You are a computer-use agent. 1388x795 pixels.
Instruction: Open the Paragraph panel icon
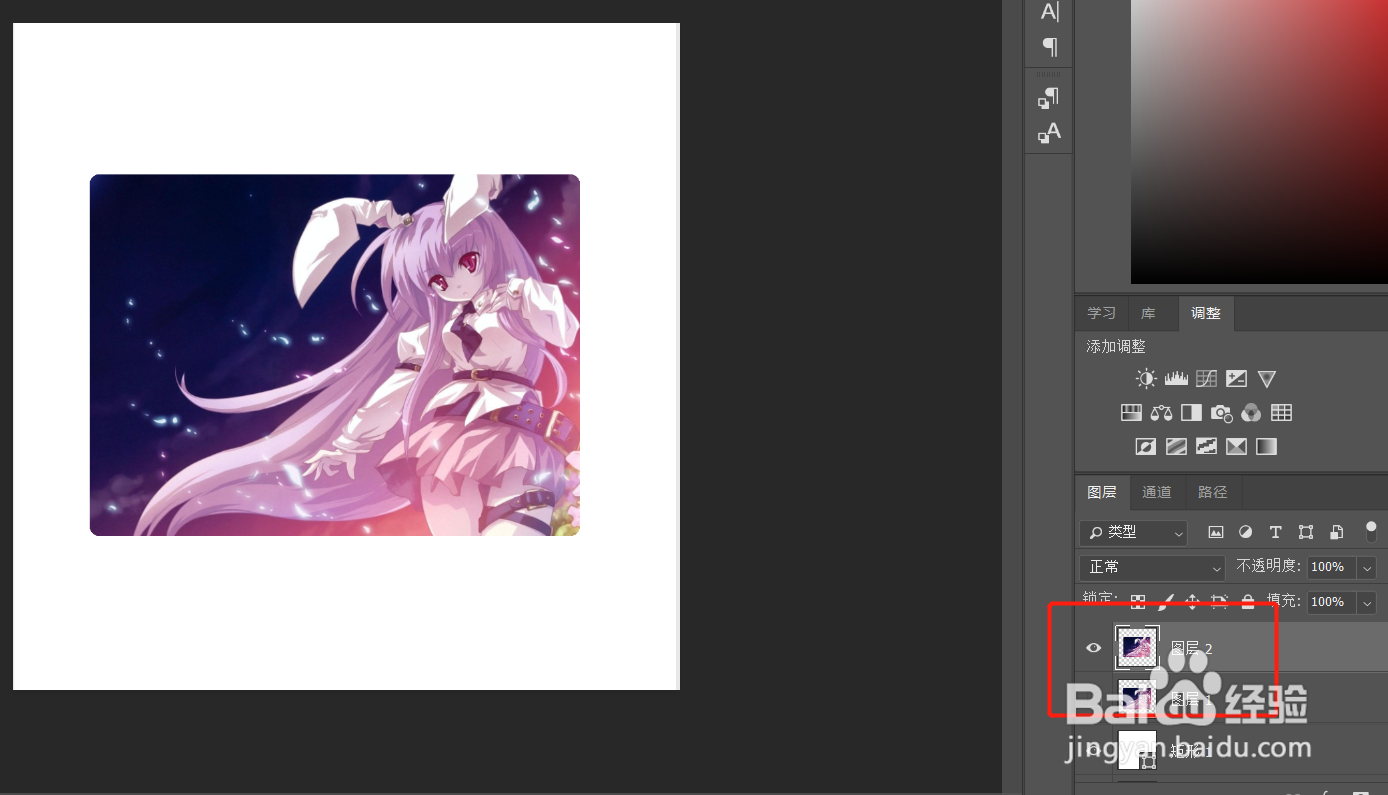1049,46
